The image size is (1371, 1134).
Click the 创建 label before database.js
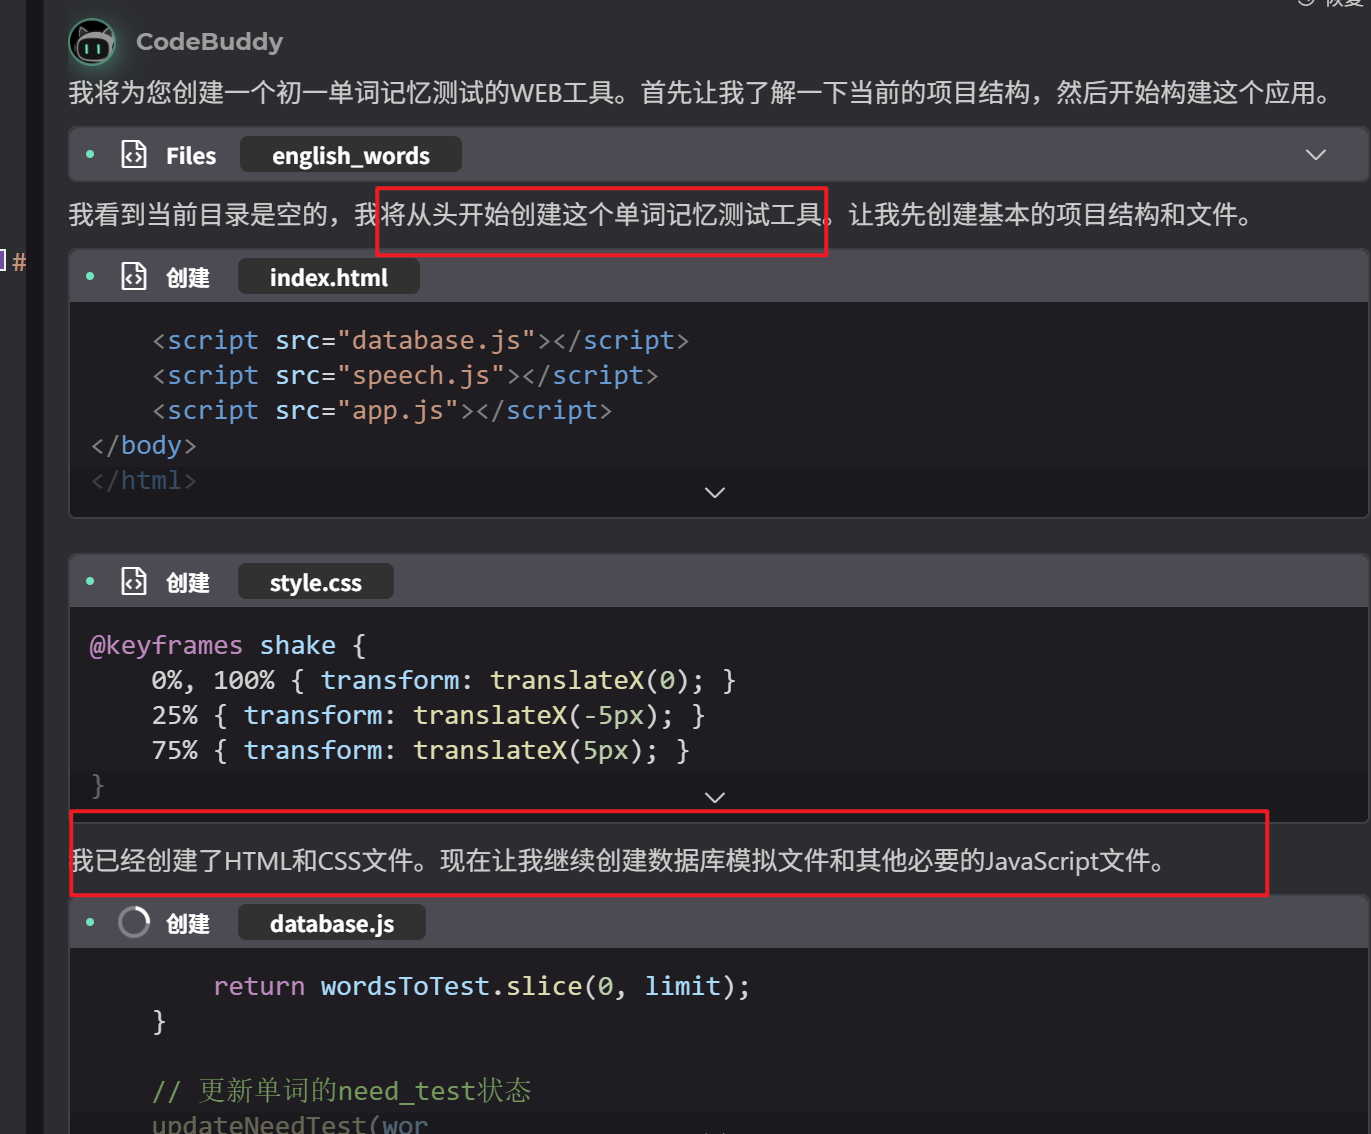[188, 924]
